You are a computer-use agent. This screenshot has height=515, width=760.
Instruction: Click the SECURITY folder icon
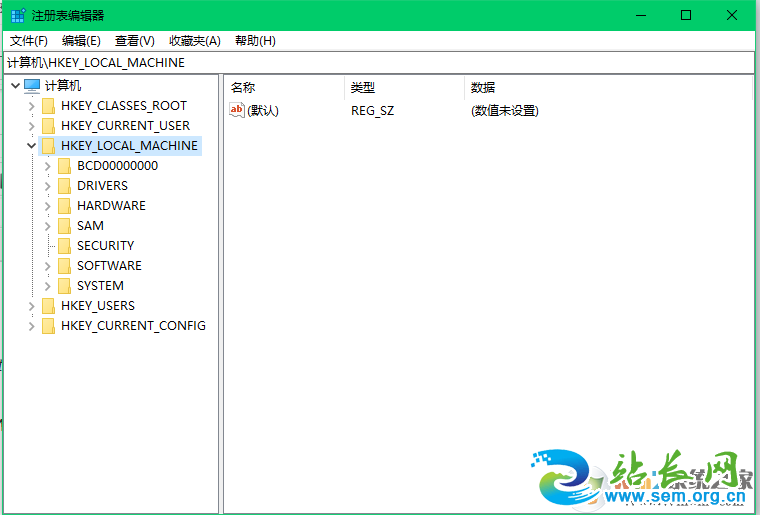pos(64,246)
